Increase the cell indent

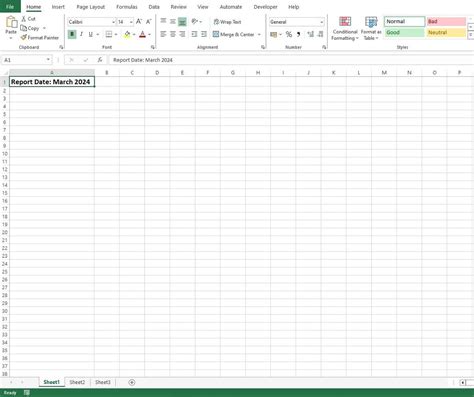(x=204, y=34)
